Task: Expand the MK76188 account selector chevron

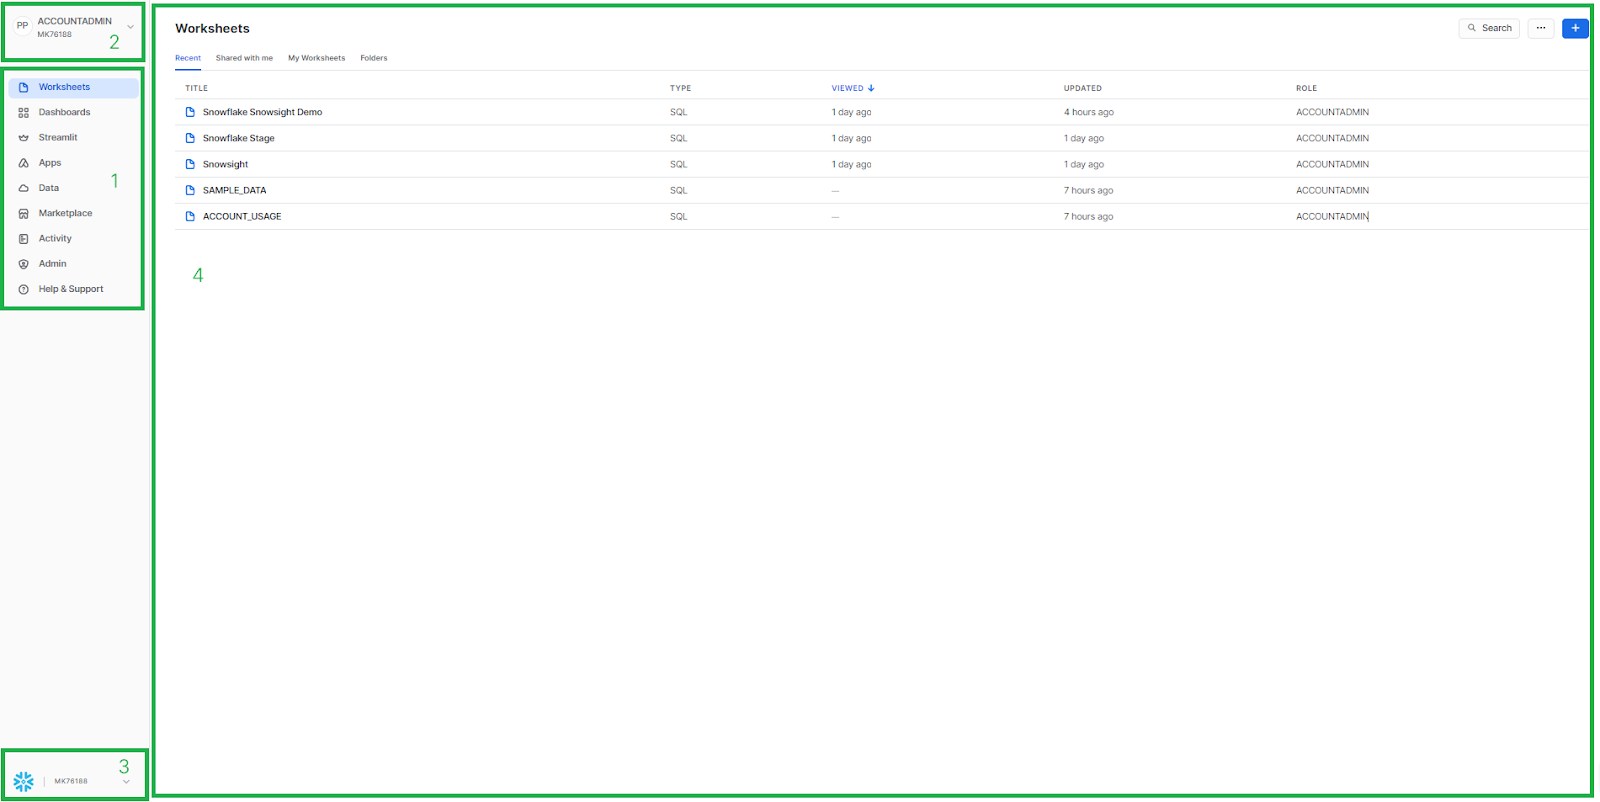Action: click(126, 782)
